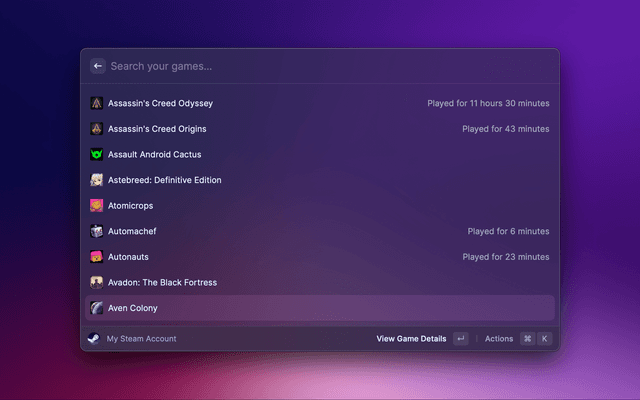Click the Automachef game icon

click(x=97, y=231)
